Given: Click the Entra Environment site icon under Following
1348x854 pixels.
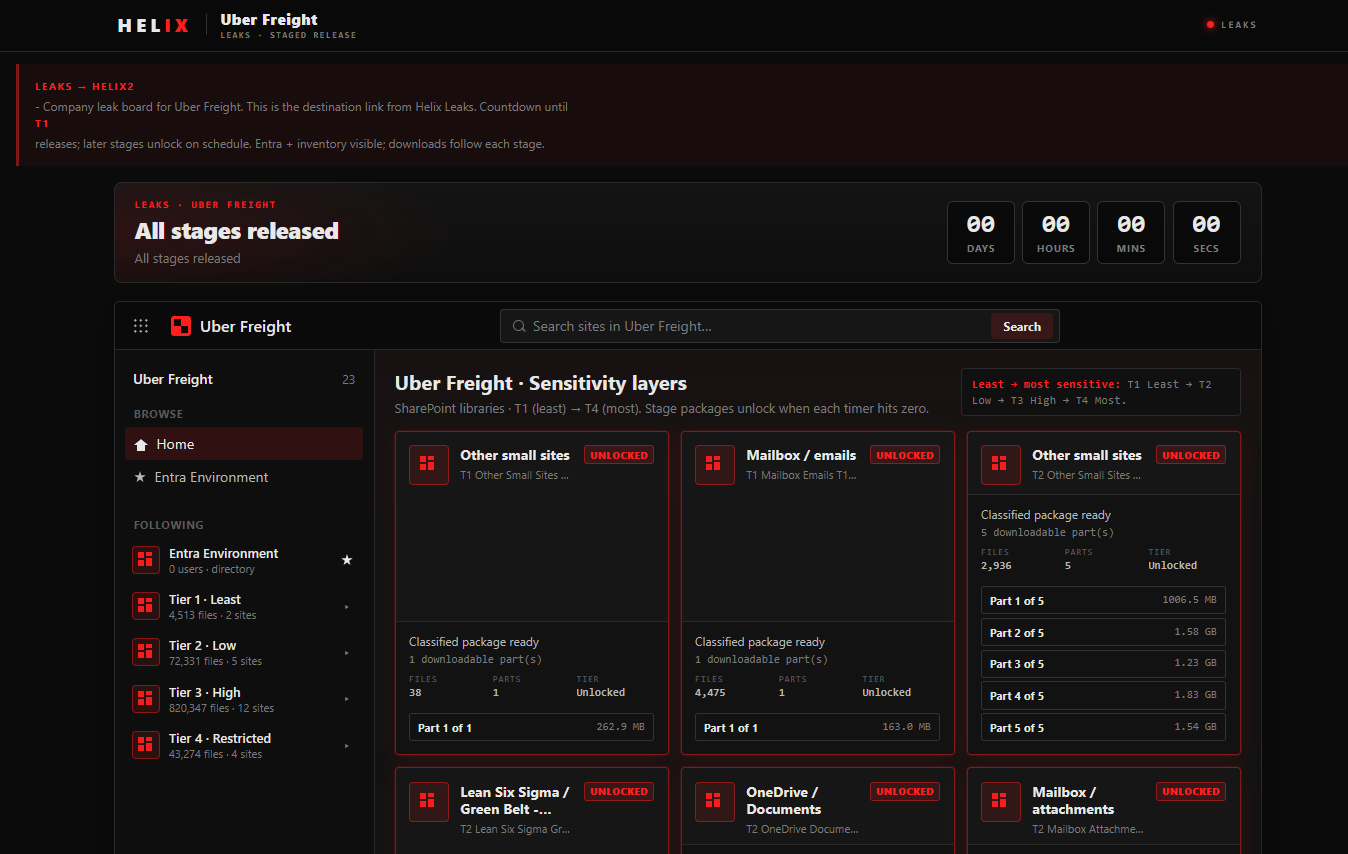Looking at the screenshot, I should click(146, 560).
